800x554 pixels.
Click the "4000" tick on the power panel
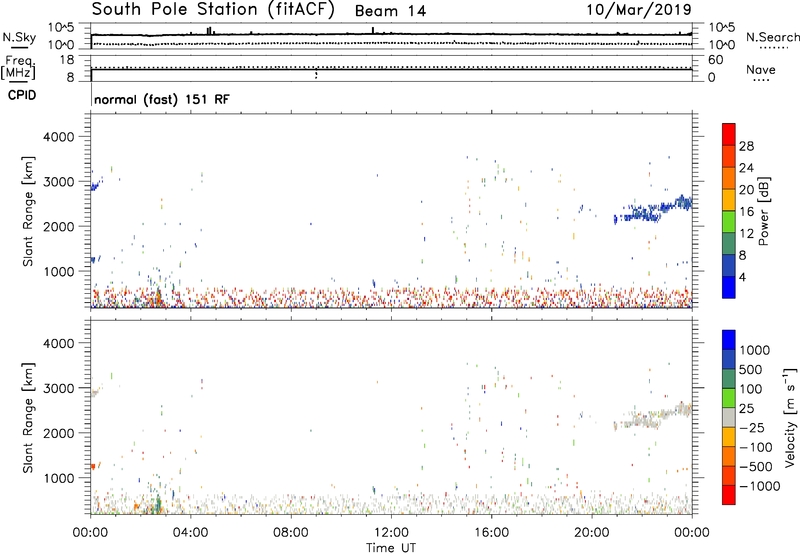coord(58,137)
